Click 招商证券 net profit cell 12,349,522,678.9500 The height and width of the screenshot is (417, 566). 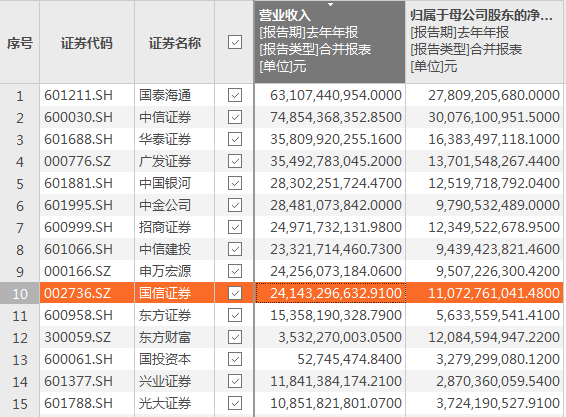[484, 227]
